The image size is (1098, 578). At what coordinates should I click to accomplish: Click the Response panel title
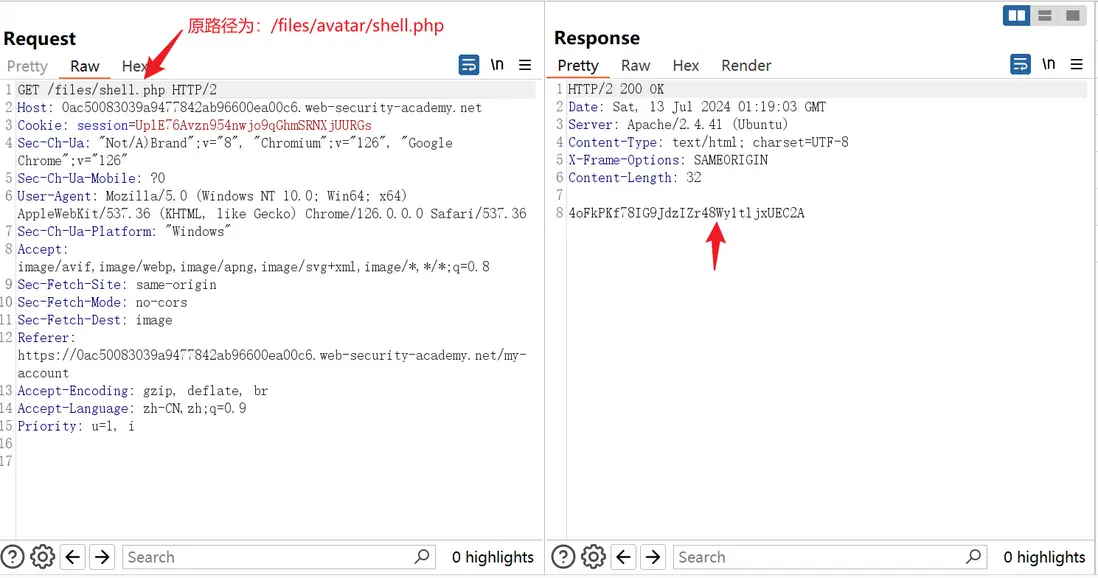(597, 38)
